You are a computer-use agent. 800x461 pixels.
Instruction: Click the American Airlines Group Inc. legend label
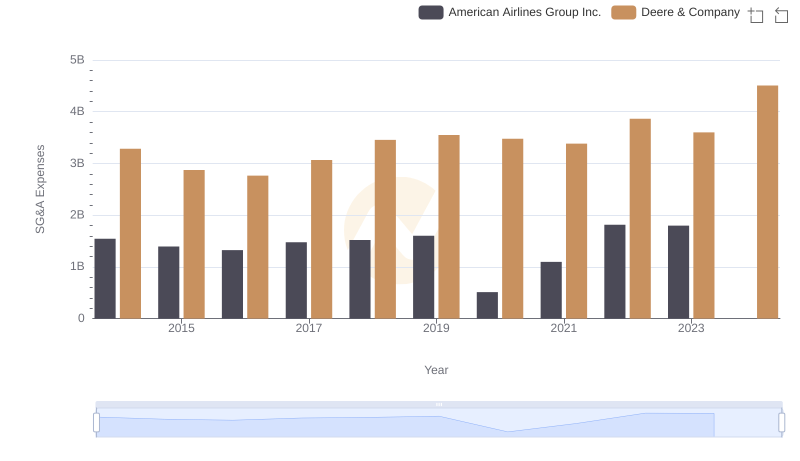tap(524, 12)
